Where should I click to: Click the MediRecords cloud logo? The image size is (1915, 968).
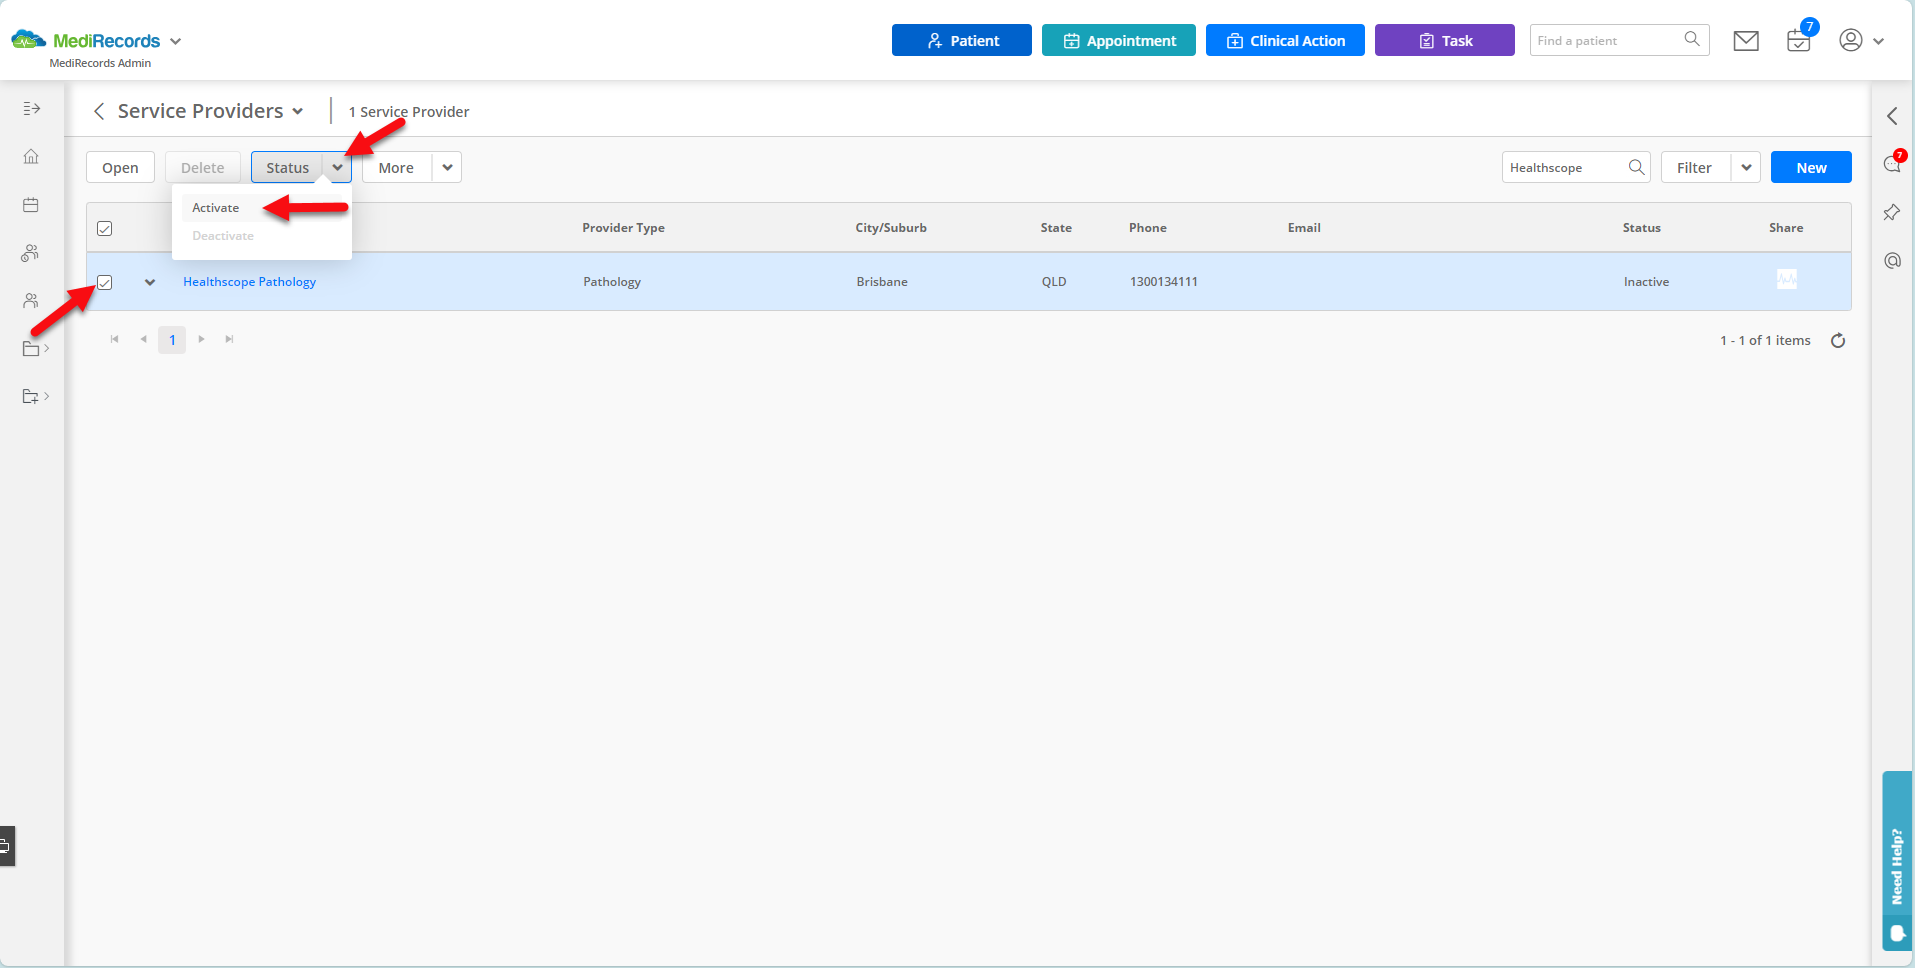[x=29, y=40]
